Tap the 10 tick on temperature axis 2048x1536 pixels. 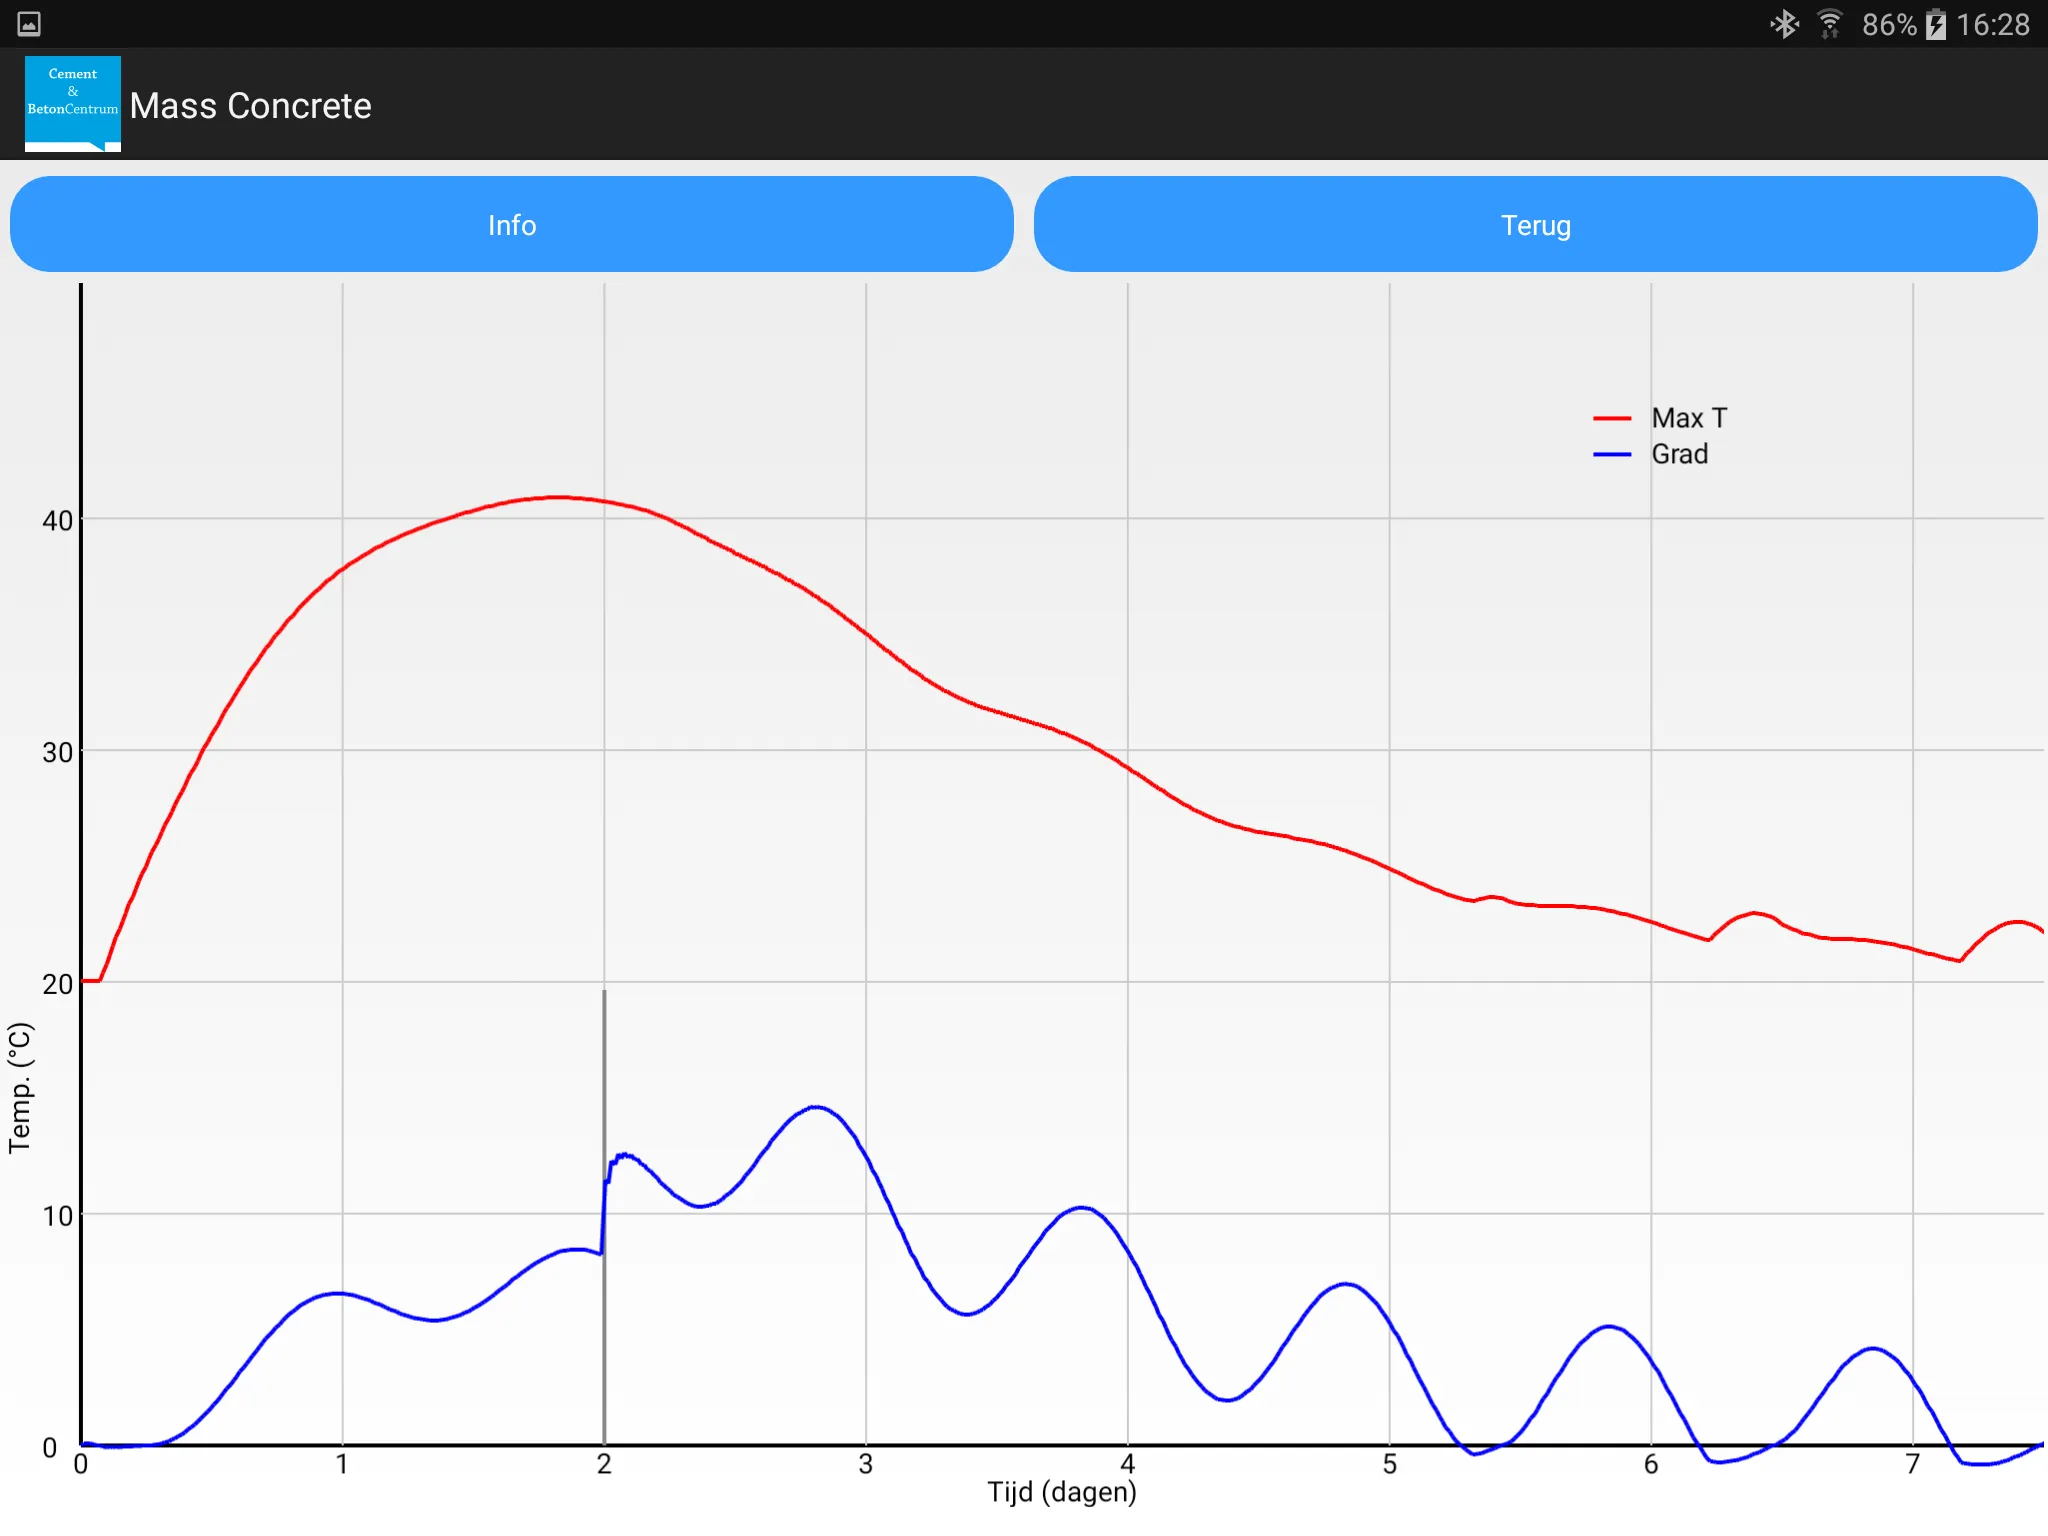pos(57,1216)
